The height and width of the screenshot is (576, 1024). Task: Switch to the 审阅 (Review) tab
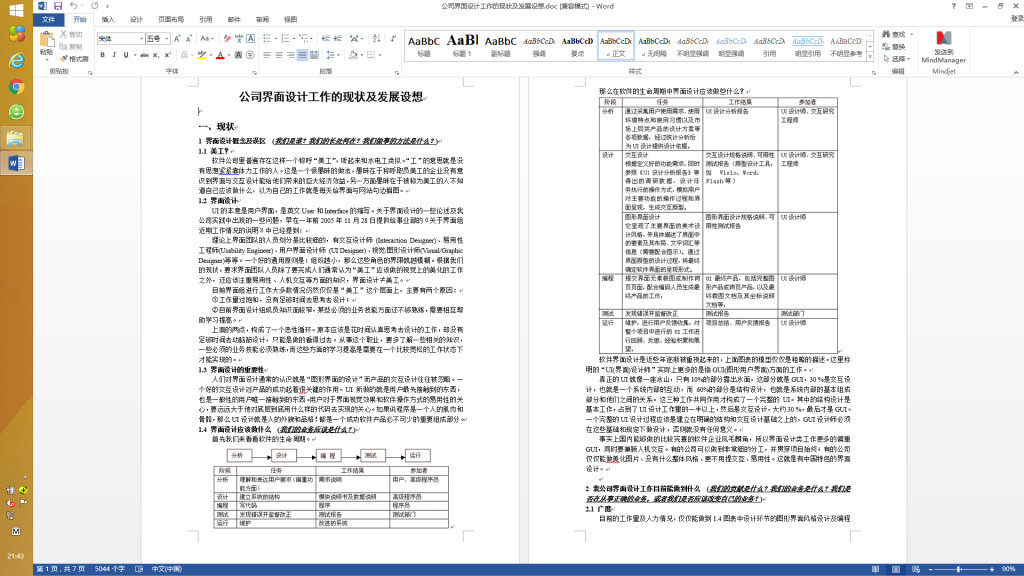coord(263,20)
